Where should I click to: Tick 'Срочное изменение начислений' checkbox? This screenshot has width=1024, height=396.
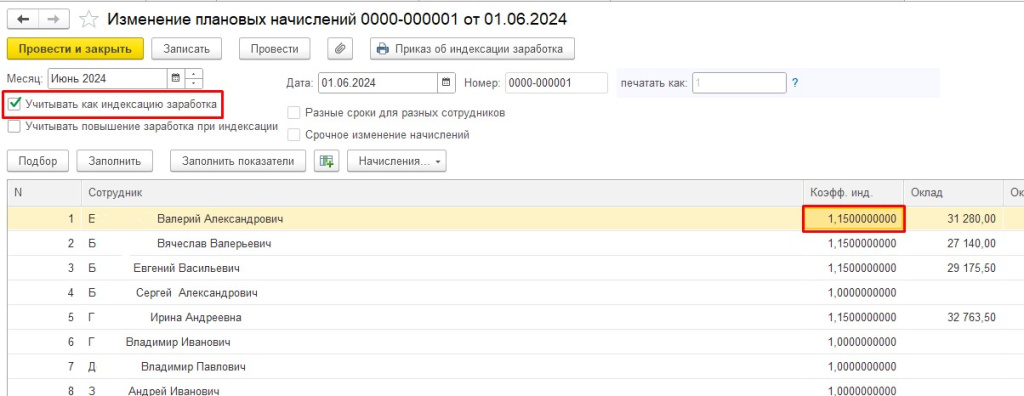point(295,135)
